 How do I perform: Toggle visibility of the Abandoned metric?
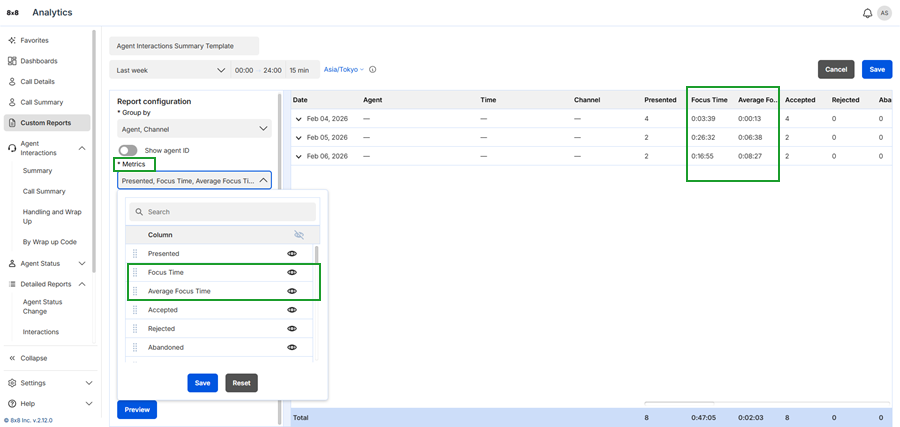292,347
